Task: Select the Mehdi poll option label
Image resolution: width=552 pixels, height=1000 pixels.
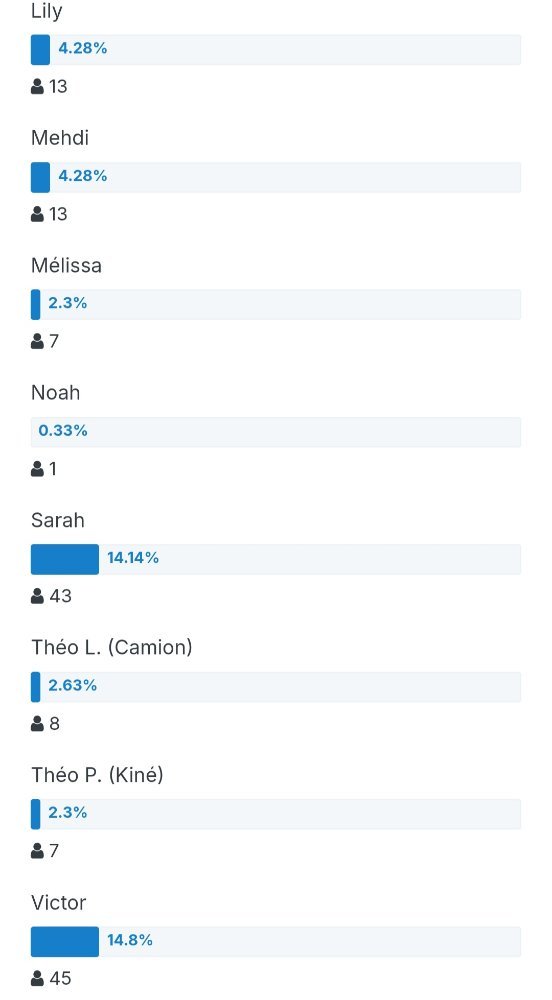Action: pyautogui.click(x=60, y=138)
